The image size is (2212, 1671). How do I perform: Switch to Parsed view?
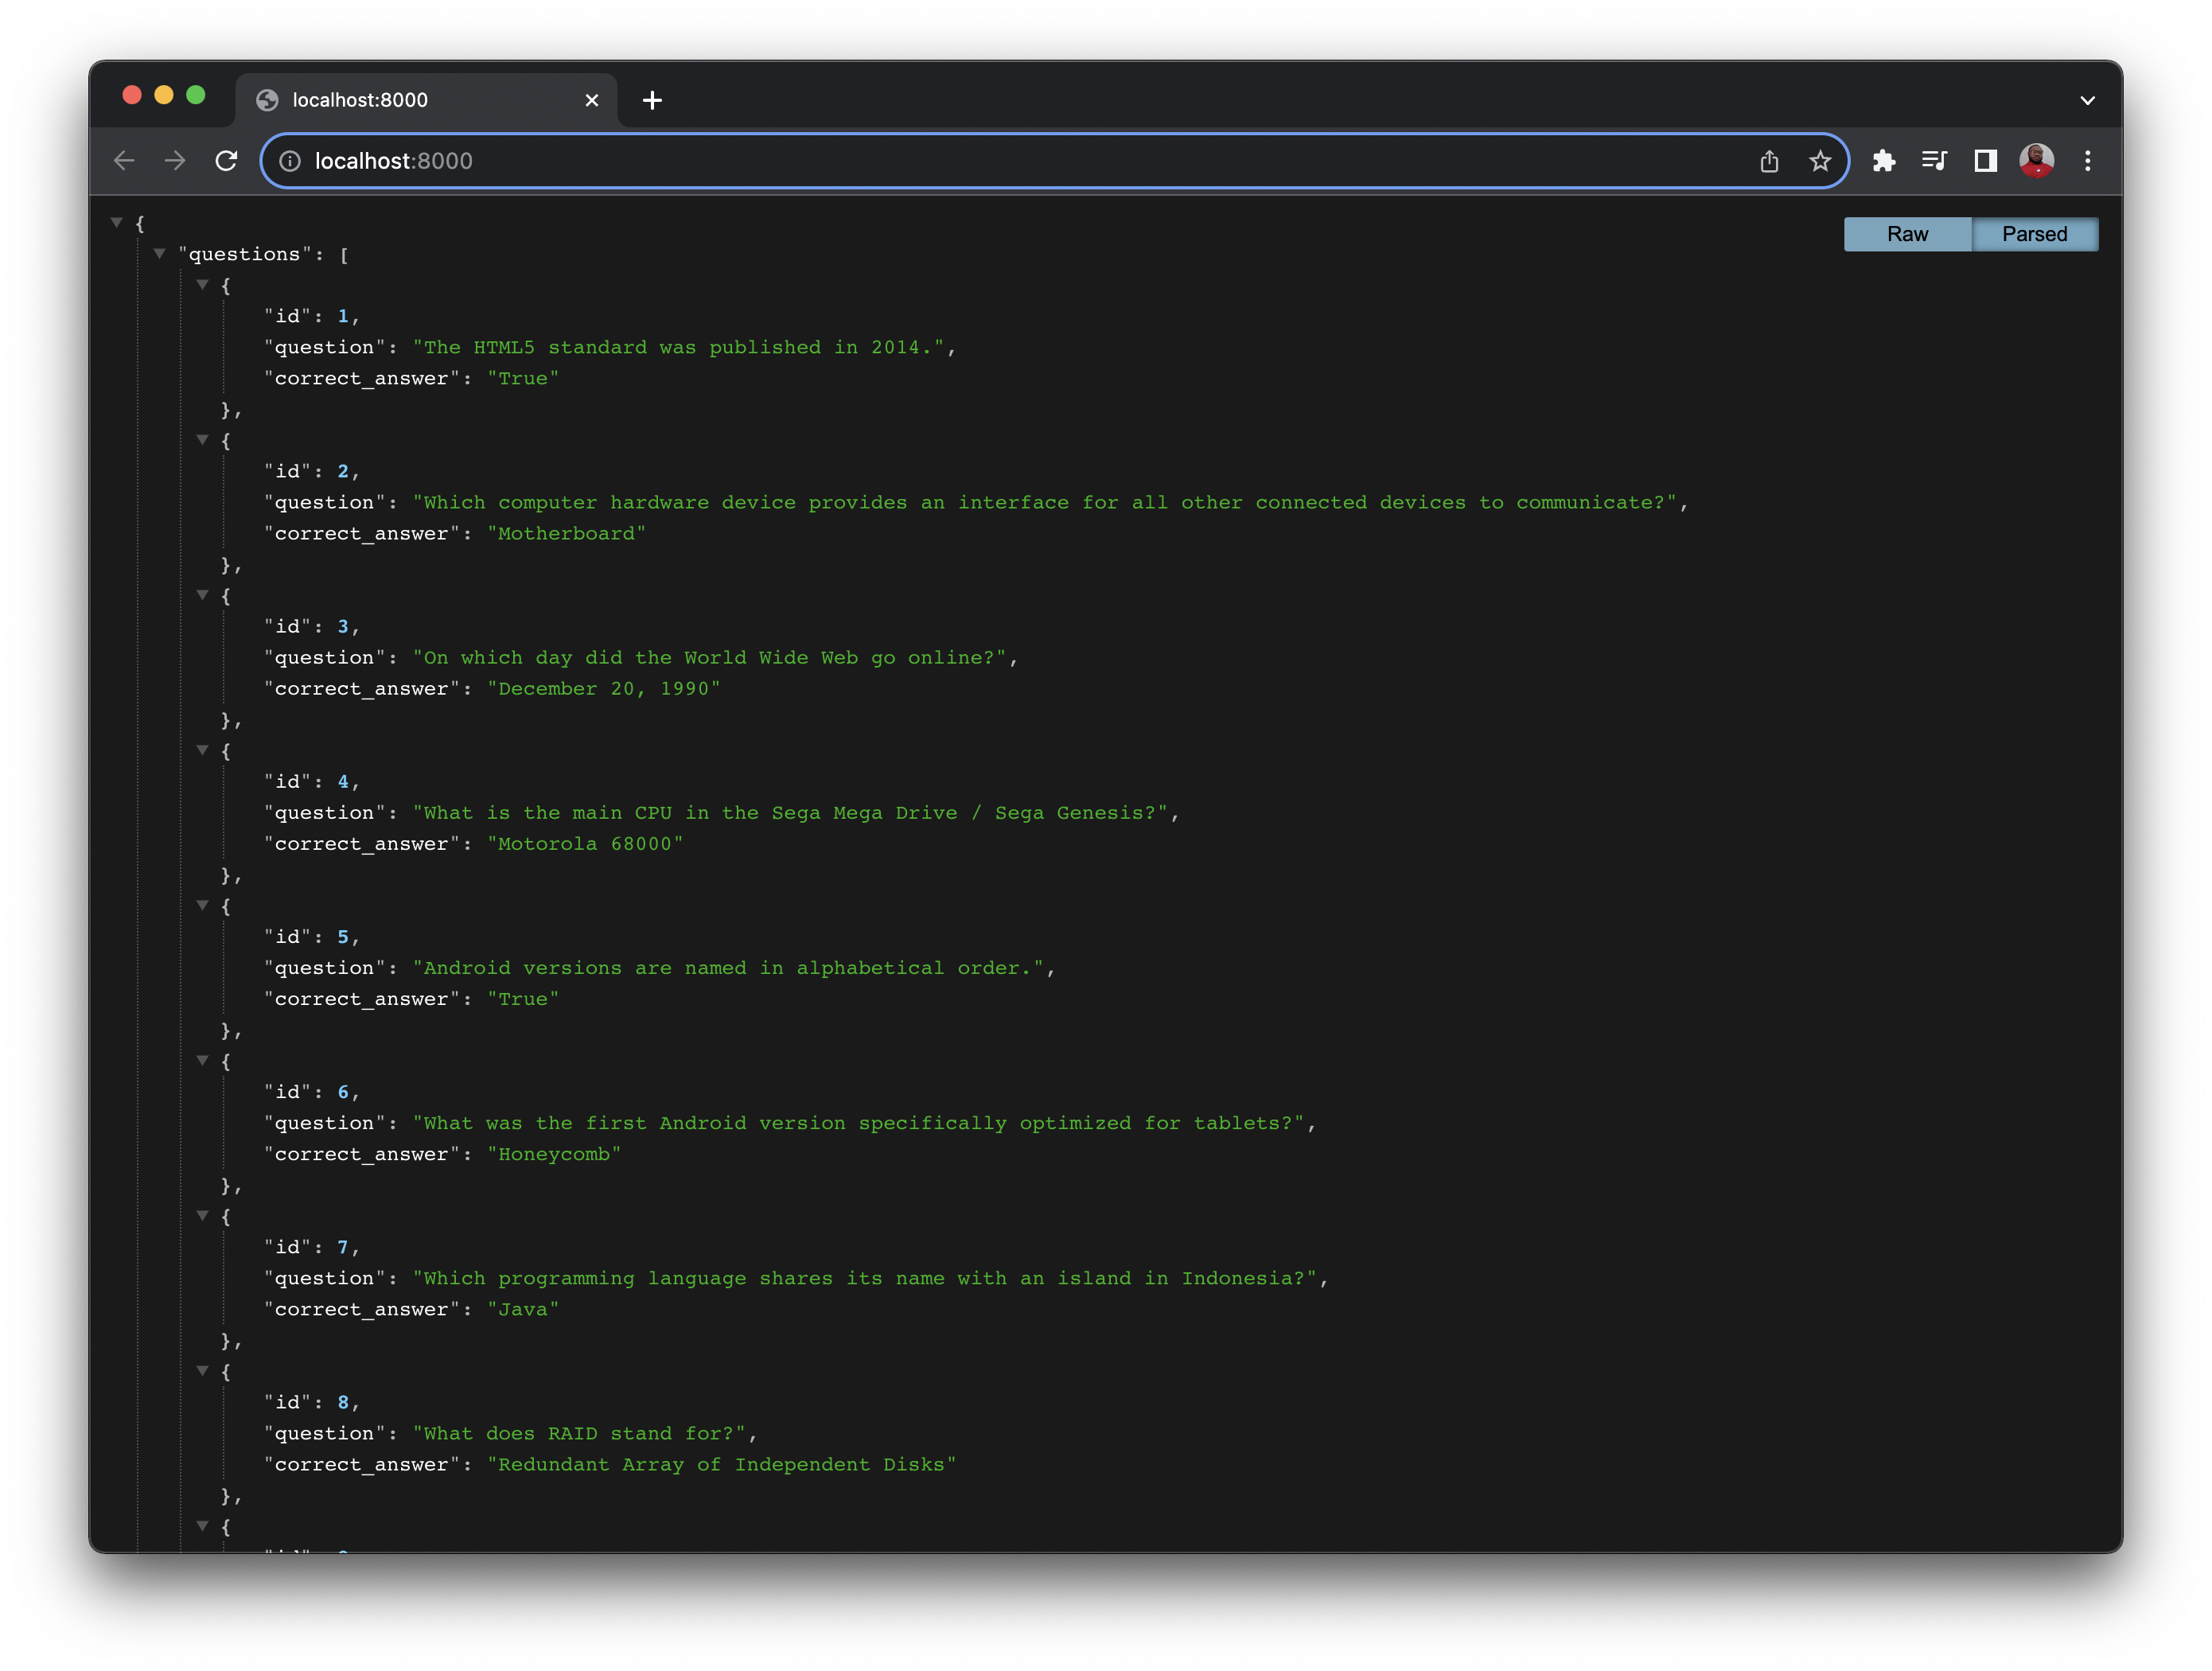pyautogui.click(x=2035, y=234)
